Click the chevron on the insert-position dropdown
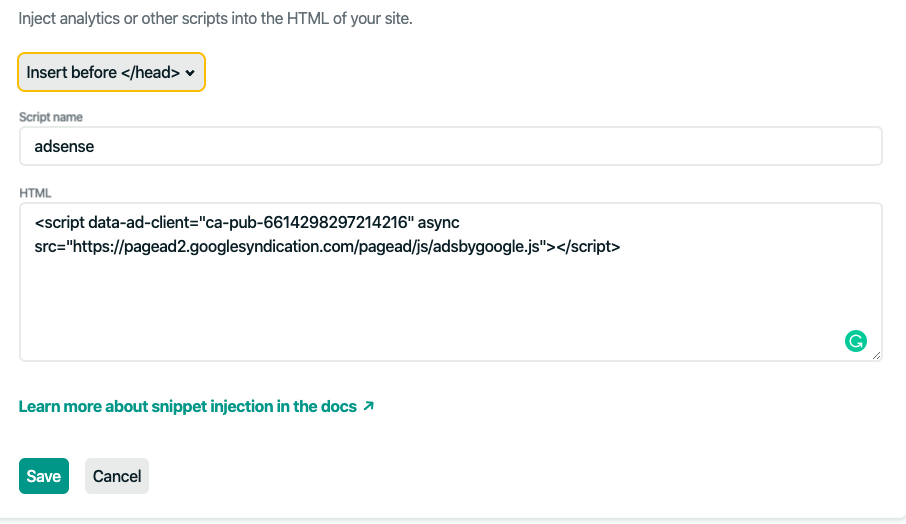Image resolution: width=906 pixels, height=524 pixels. click(x=190, y=73)
